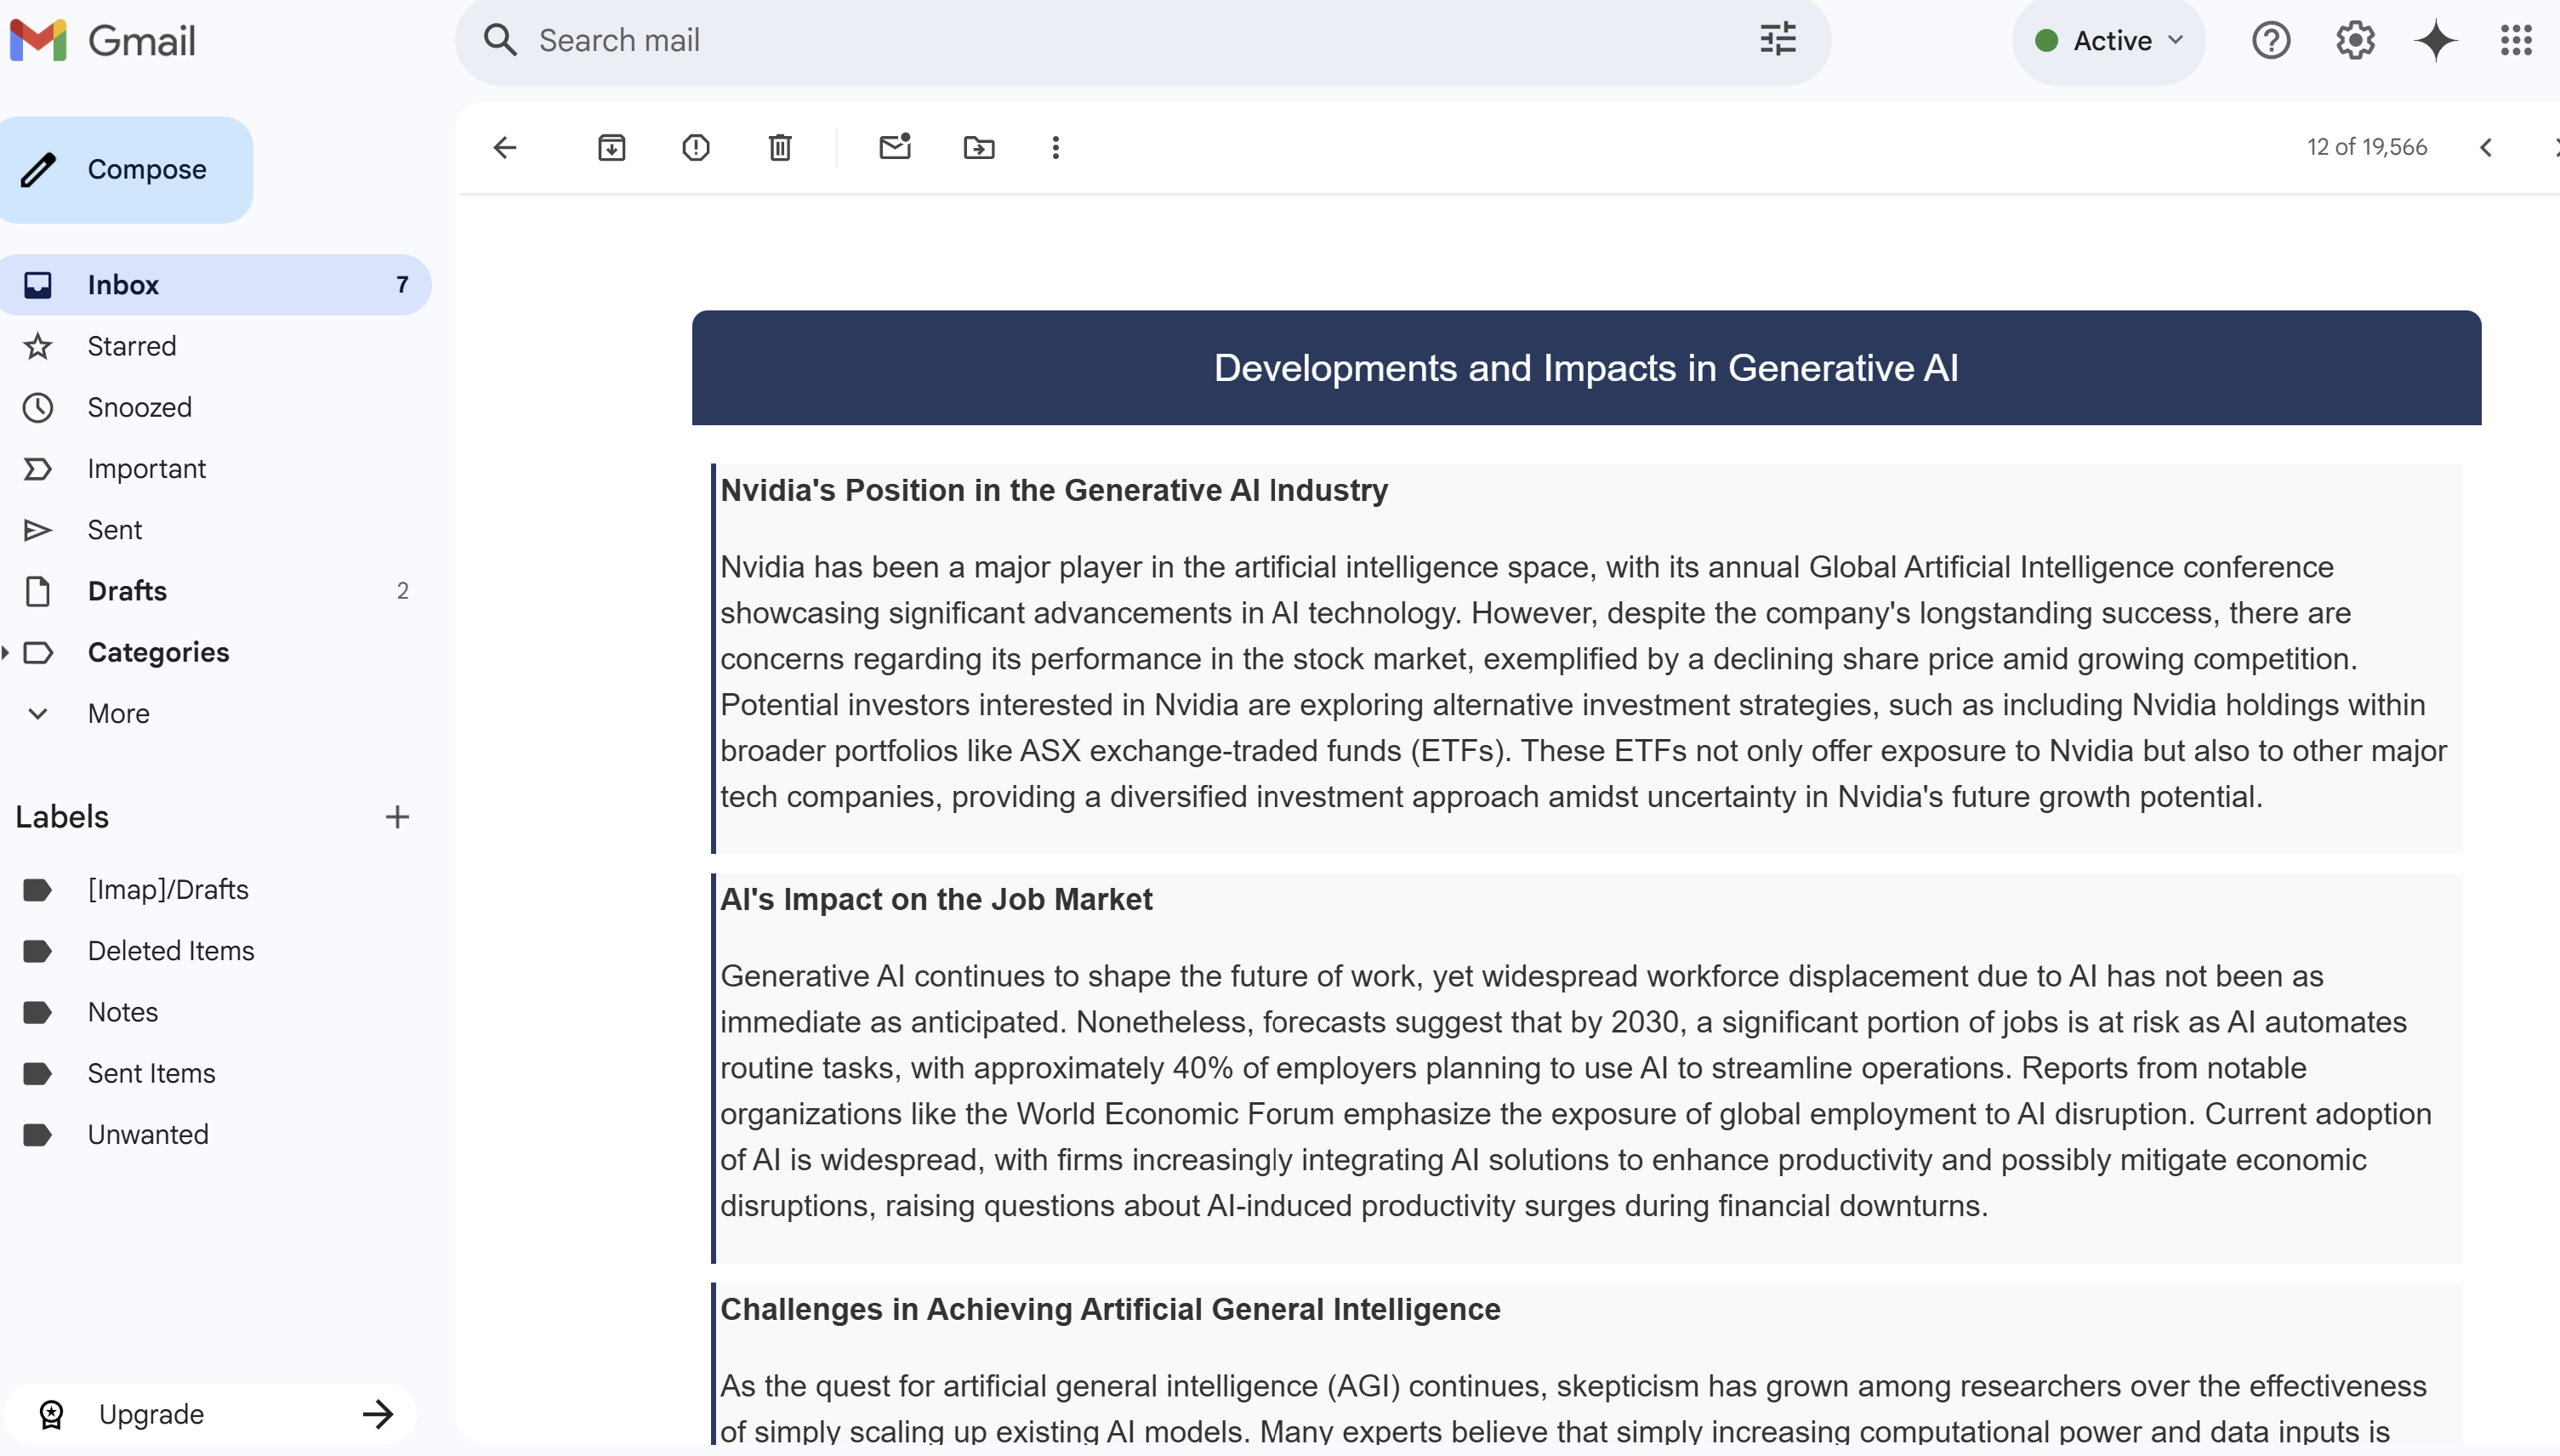Screen dimensions: 2560x1456
Task: Click the Compose button
Action: [127, 170]
